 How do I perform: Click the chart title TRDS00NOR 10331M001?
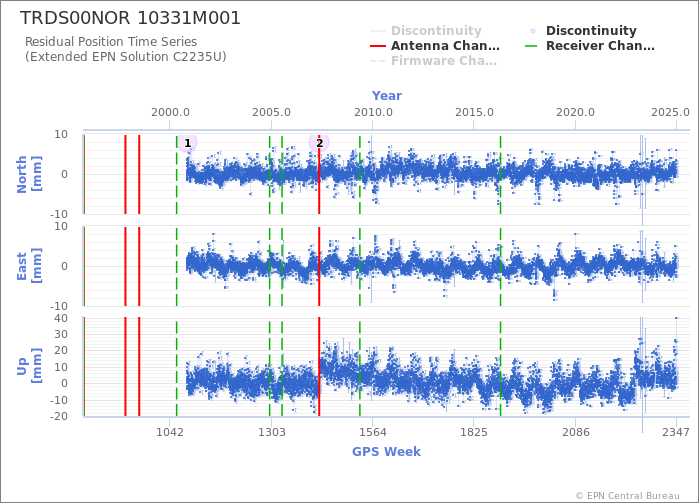click(x=130, y=18)
